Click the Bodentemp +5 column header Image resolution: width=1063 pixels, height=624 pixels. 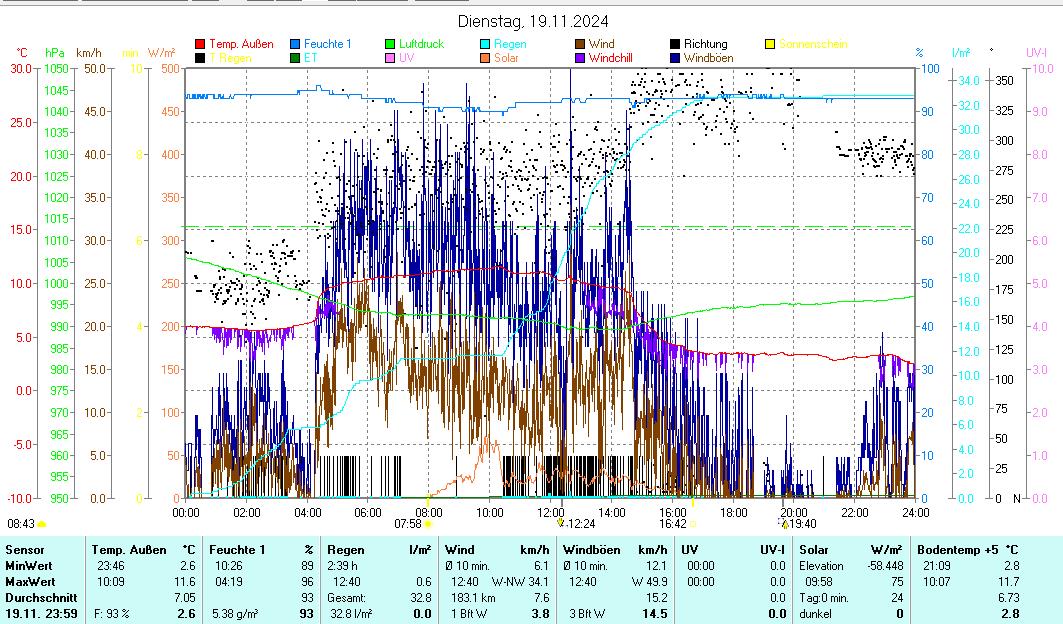(958, 549)
